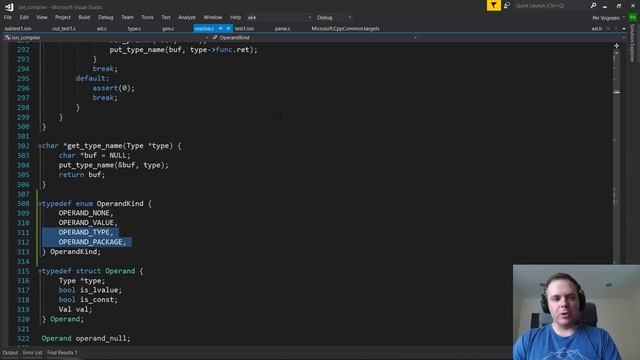The width and height of the screenshot is (640, 360).
Task: Open the Tools menu
Action: pos(147,17)
